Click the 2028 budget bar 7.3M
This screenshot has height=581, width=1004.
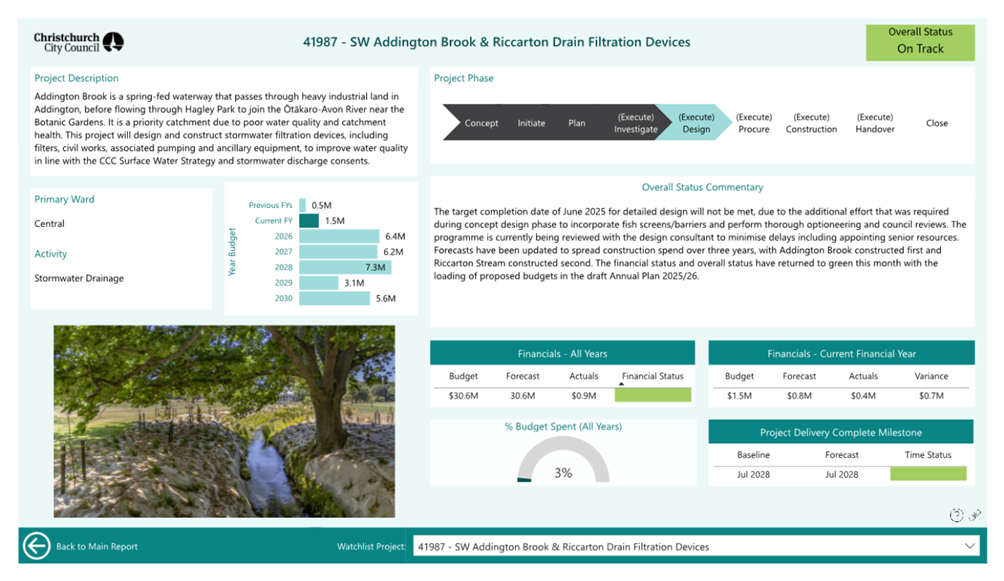(345, 267)
